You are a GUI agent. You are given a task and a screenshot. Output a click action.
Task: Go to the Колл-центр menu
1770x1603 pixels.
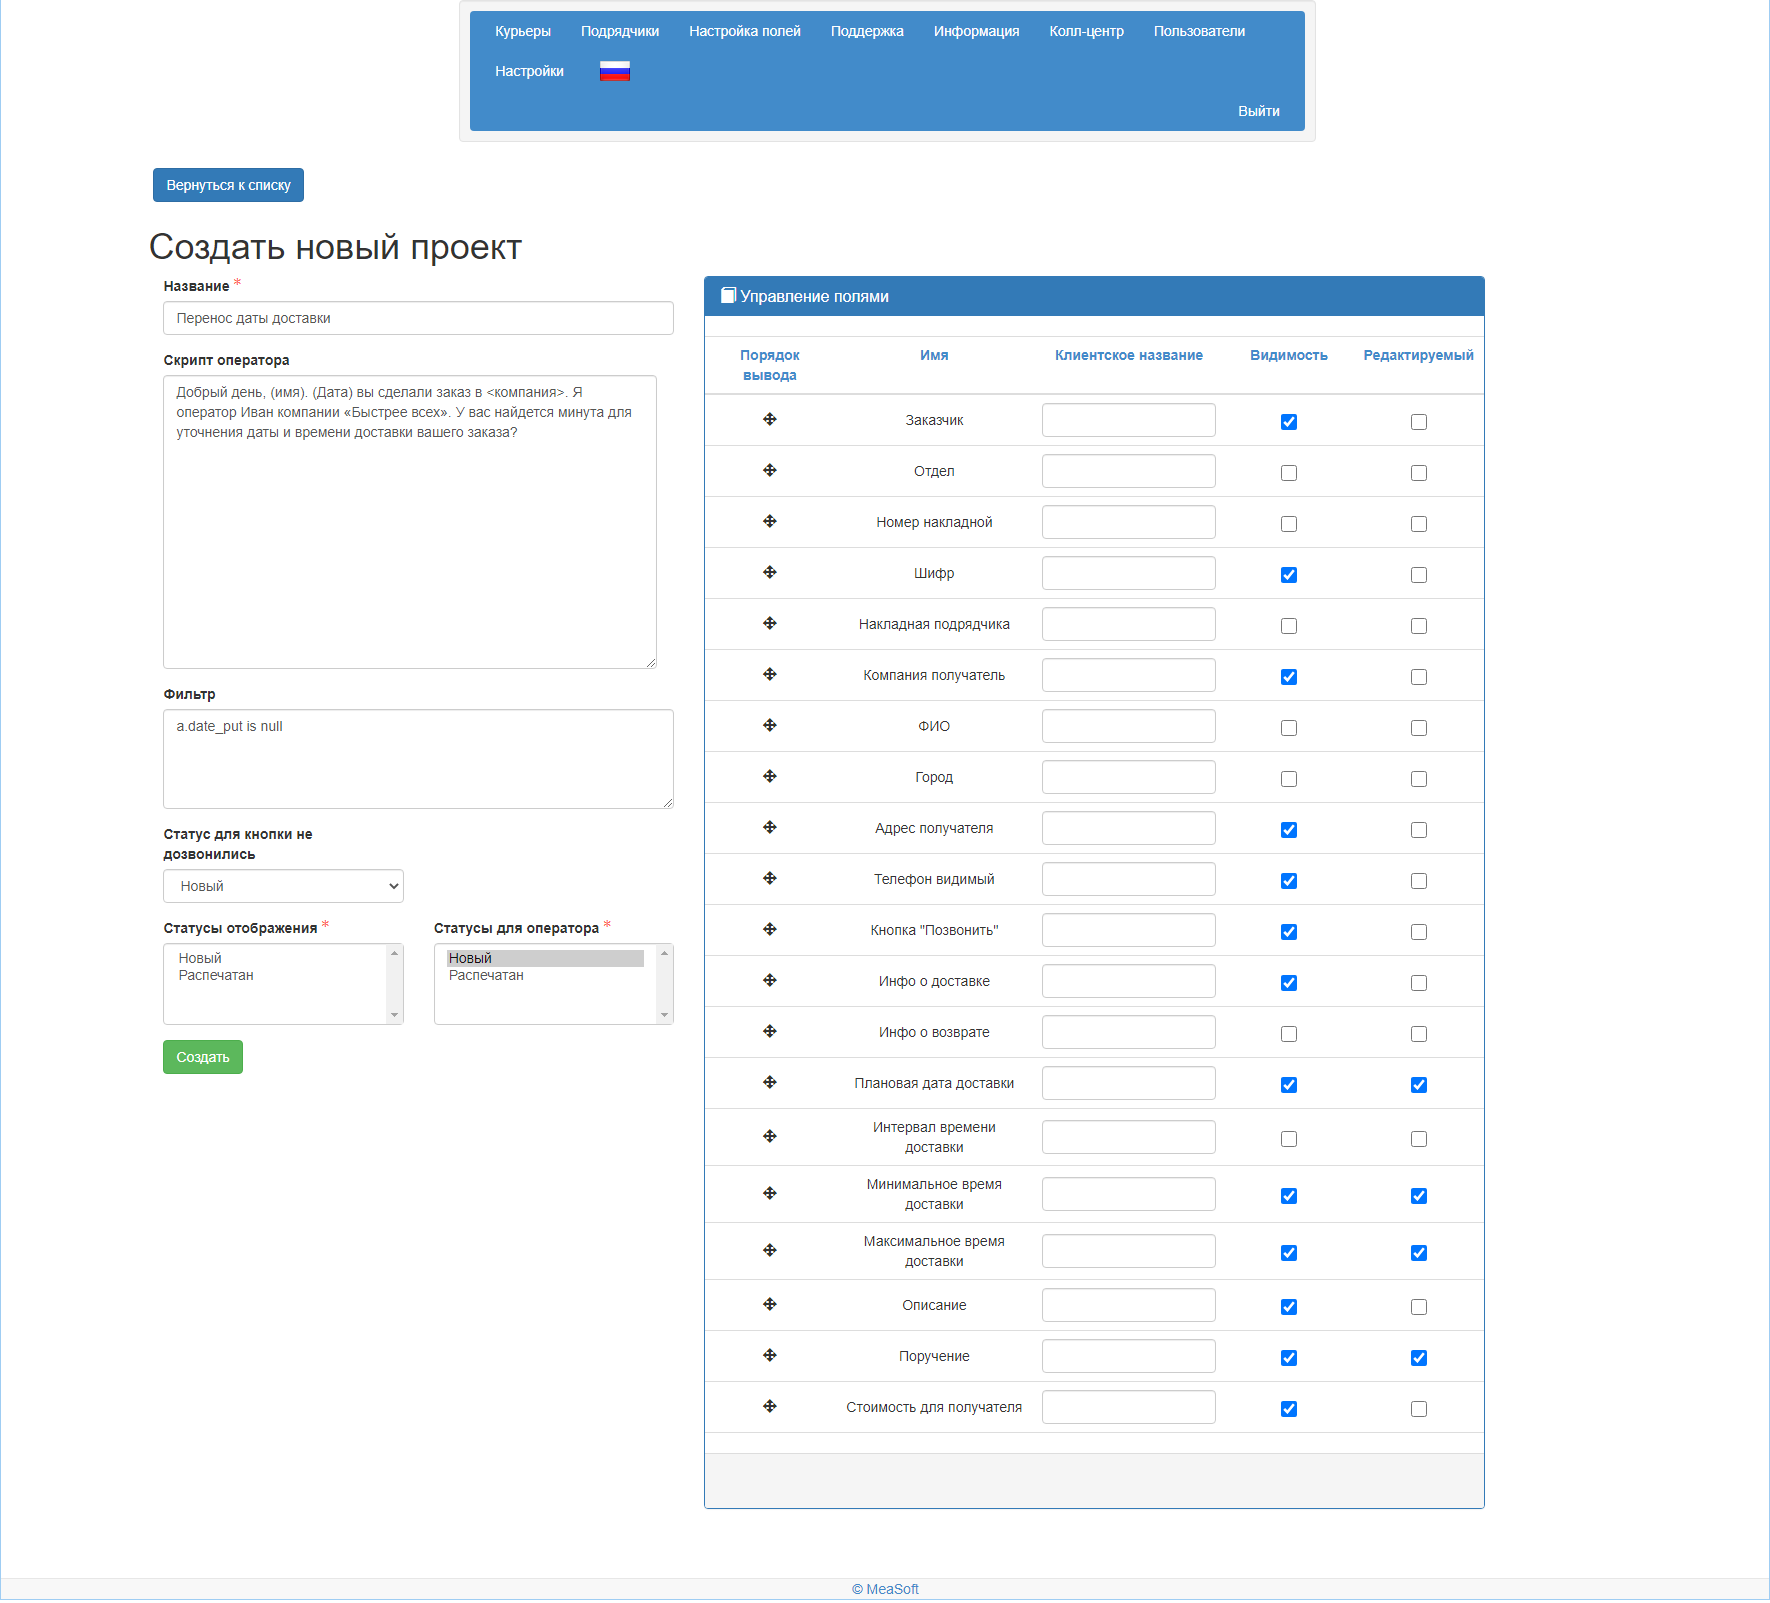pos(1087,31)
